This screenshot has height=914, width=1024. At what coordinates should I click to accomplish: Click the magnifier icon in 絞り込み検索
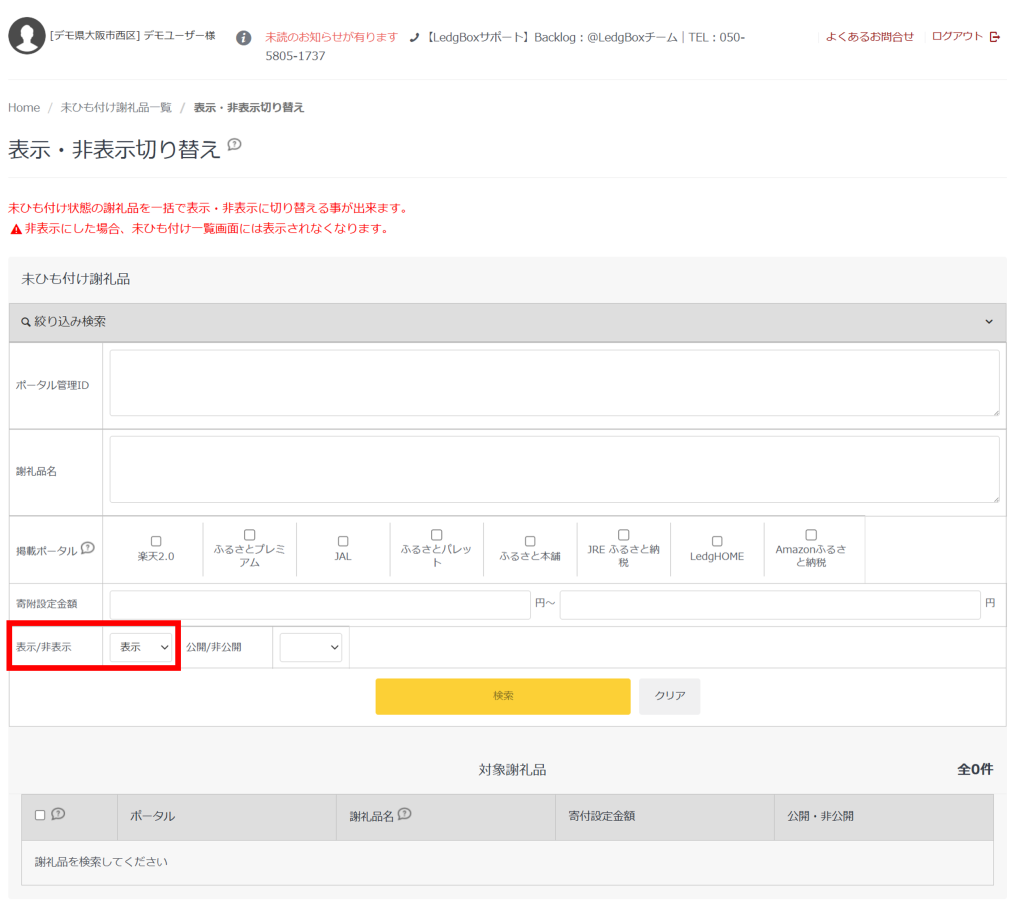point(26,322)
